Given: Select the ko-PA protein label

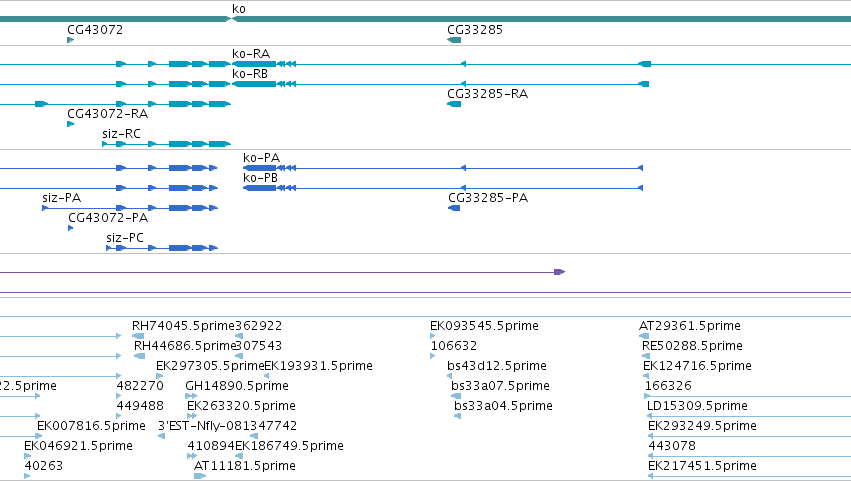Looking at the screenshot, I should click(262, 157).
